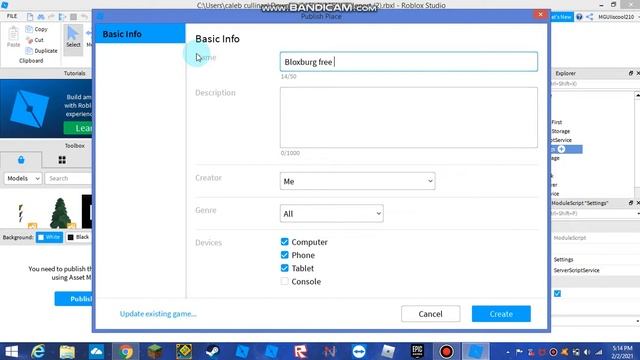Open the Genre dropdown showing All
640x360 pixels.
[x=331, y=213]
